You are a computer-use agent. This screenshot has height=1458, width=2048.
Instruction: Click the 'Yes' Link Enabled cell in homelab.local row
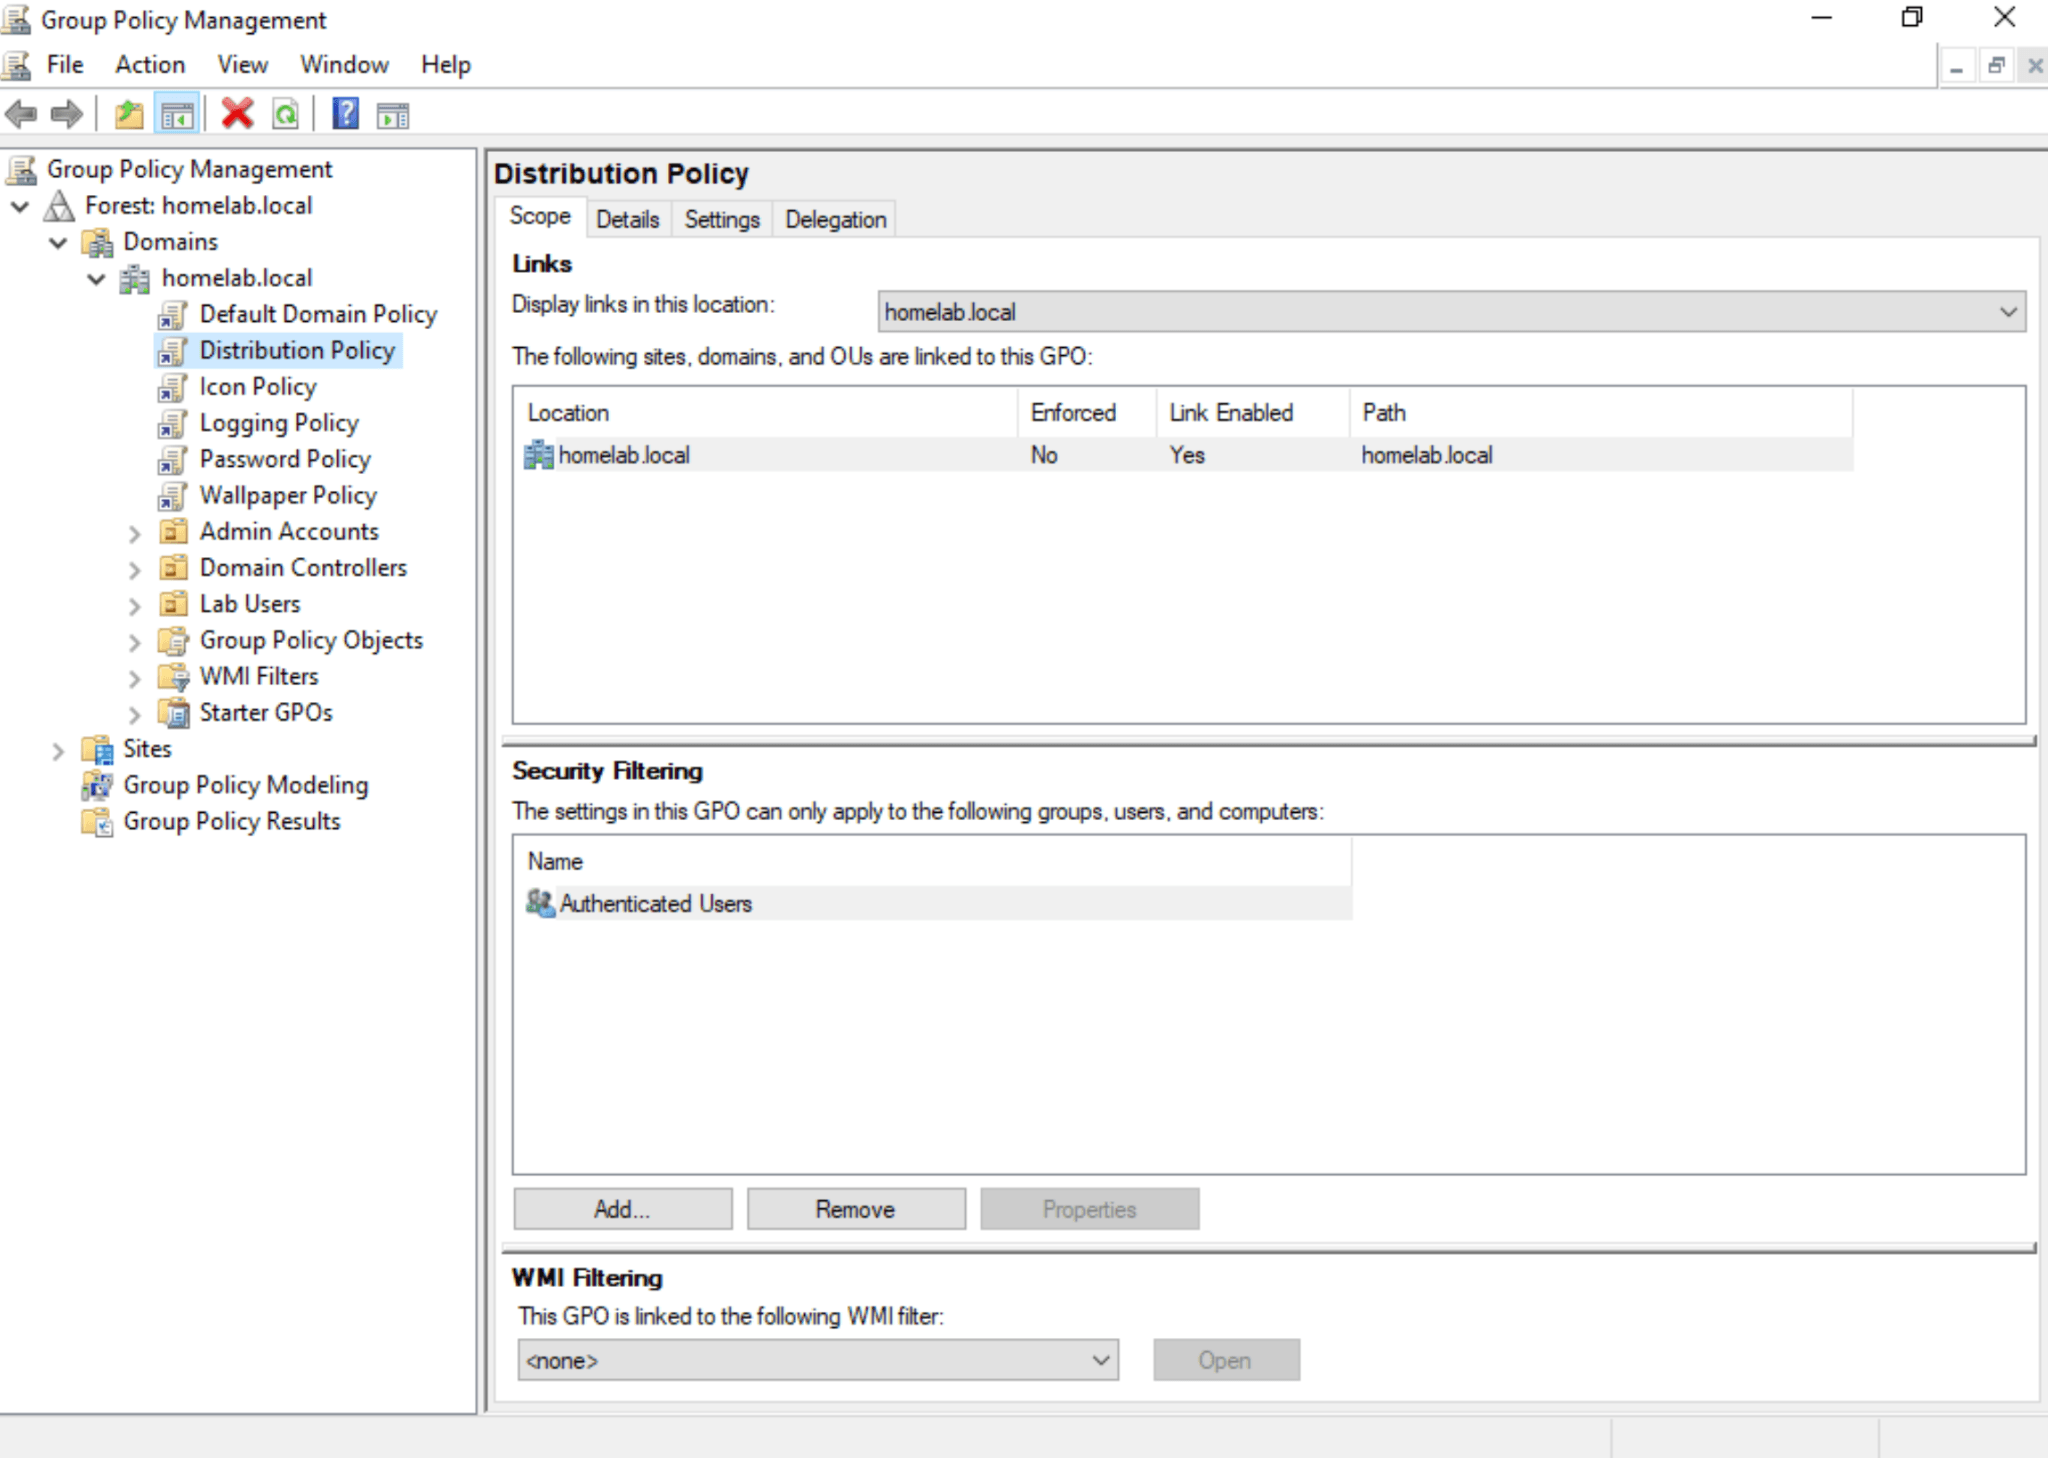1187,455
